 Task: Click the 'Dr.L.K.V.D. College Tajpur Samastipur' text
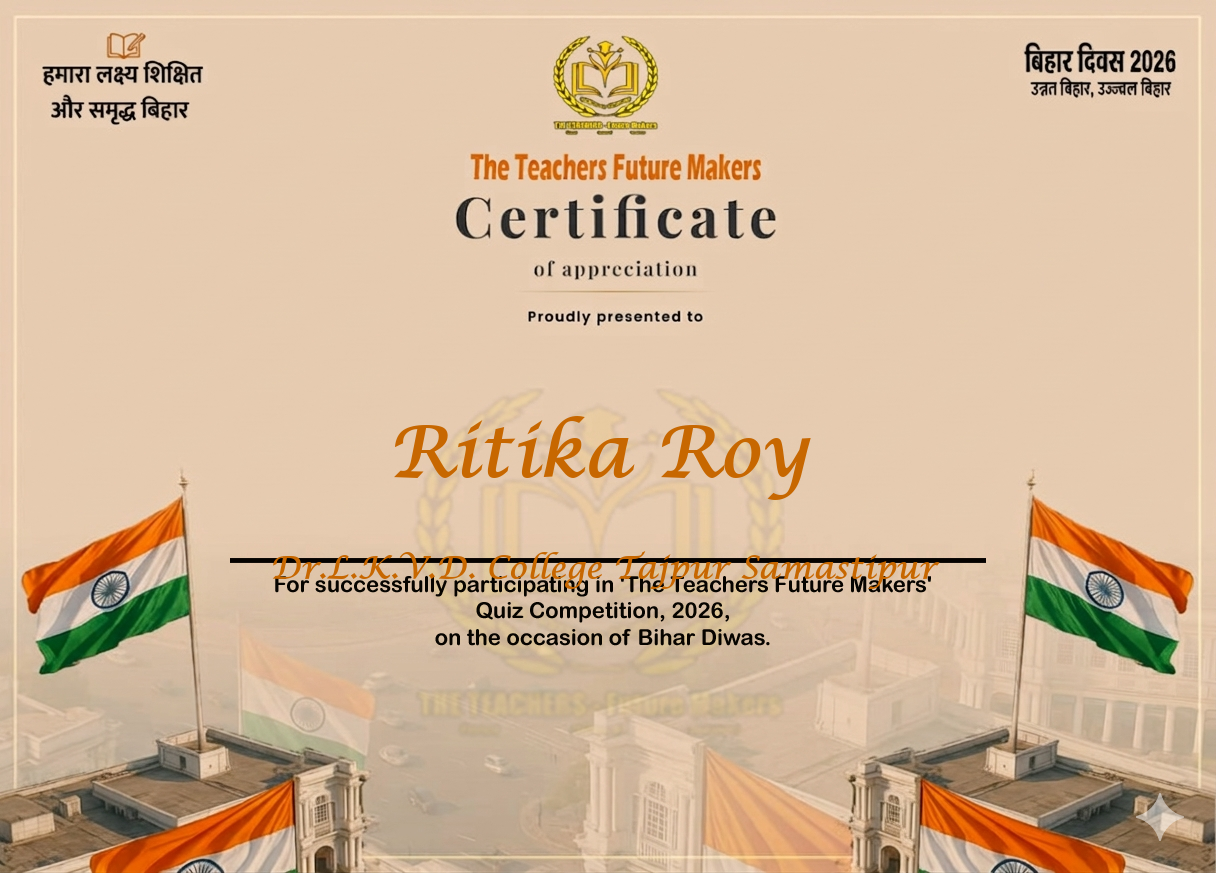604,566
